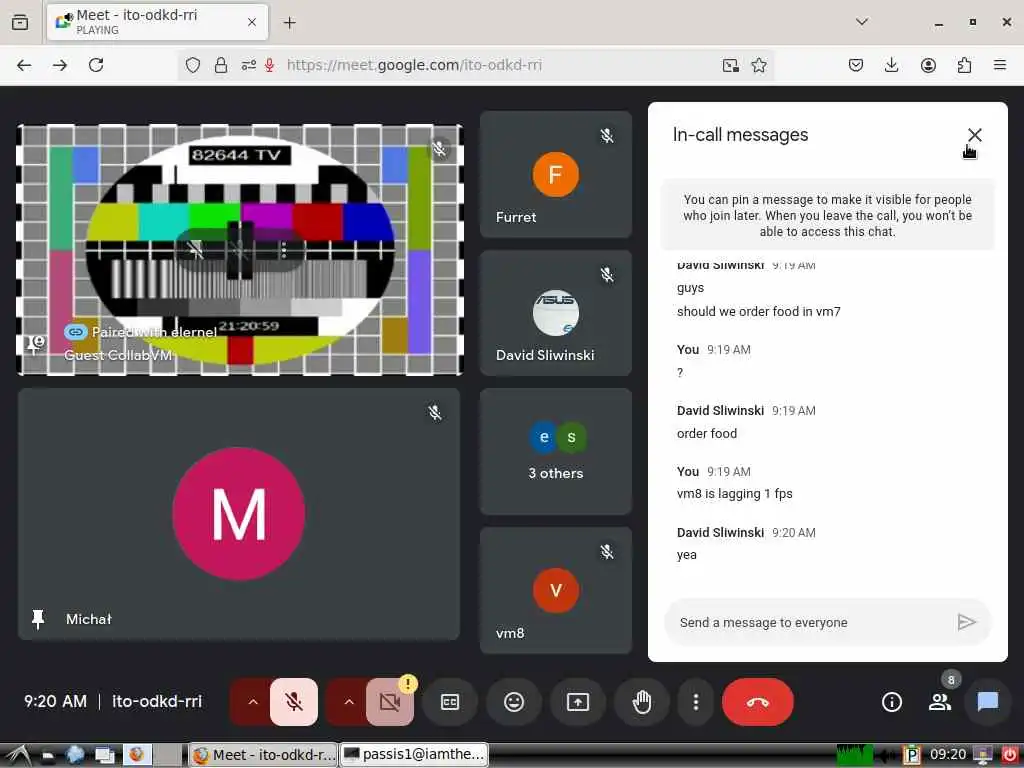The height and width of the screenshot is (768, 1024).
Task: Open a new tab with the plus button
Action: [289, 22]
